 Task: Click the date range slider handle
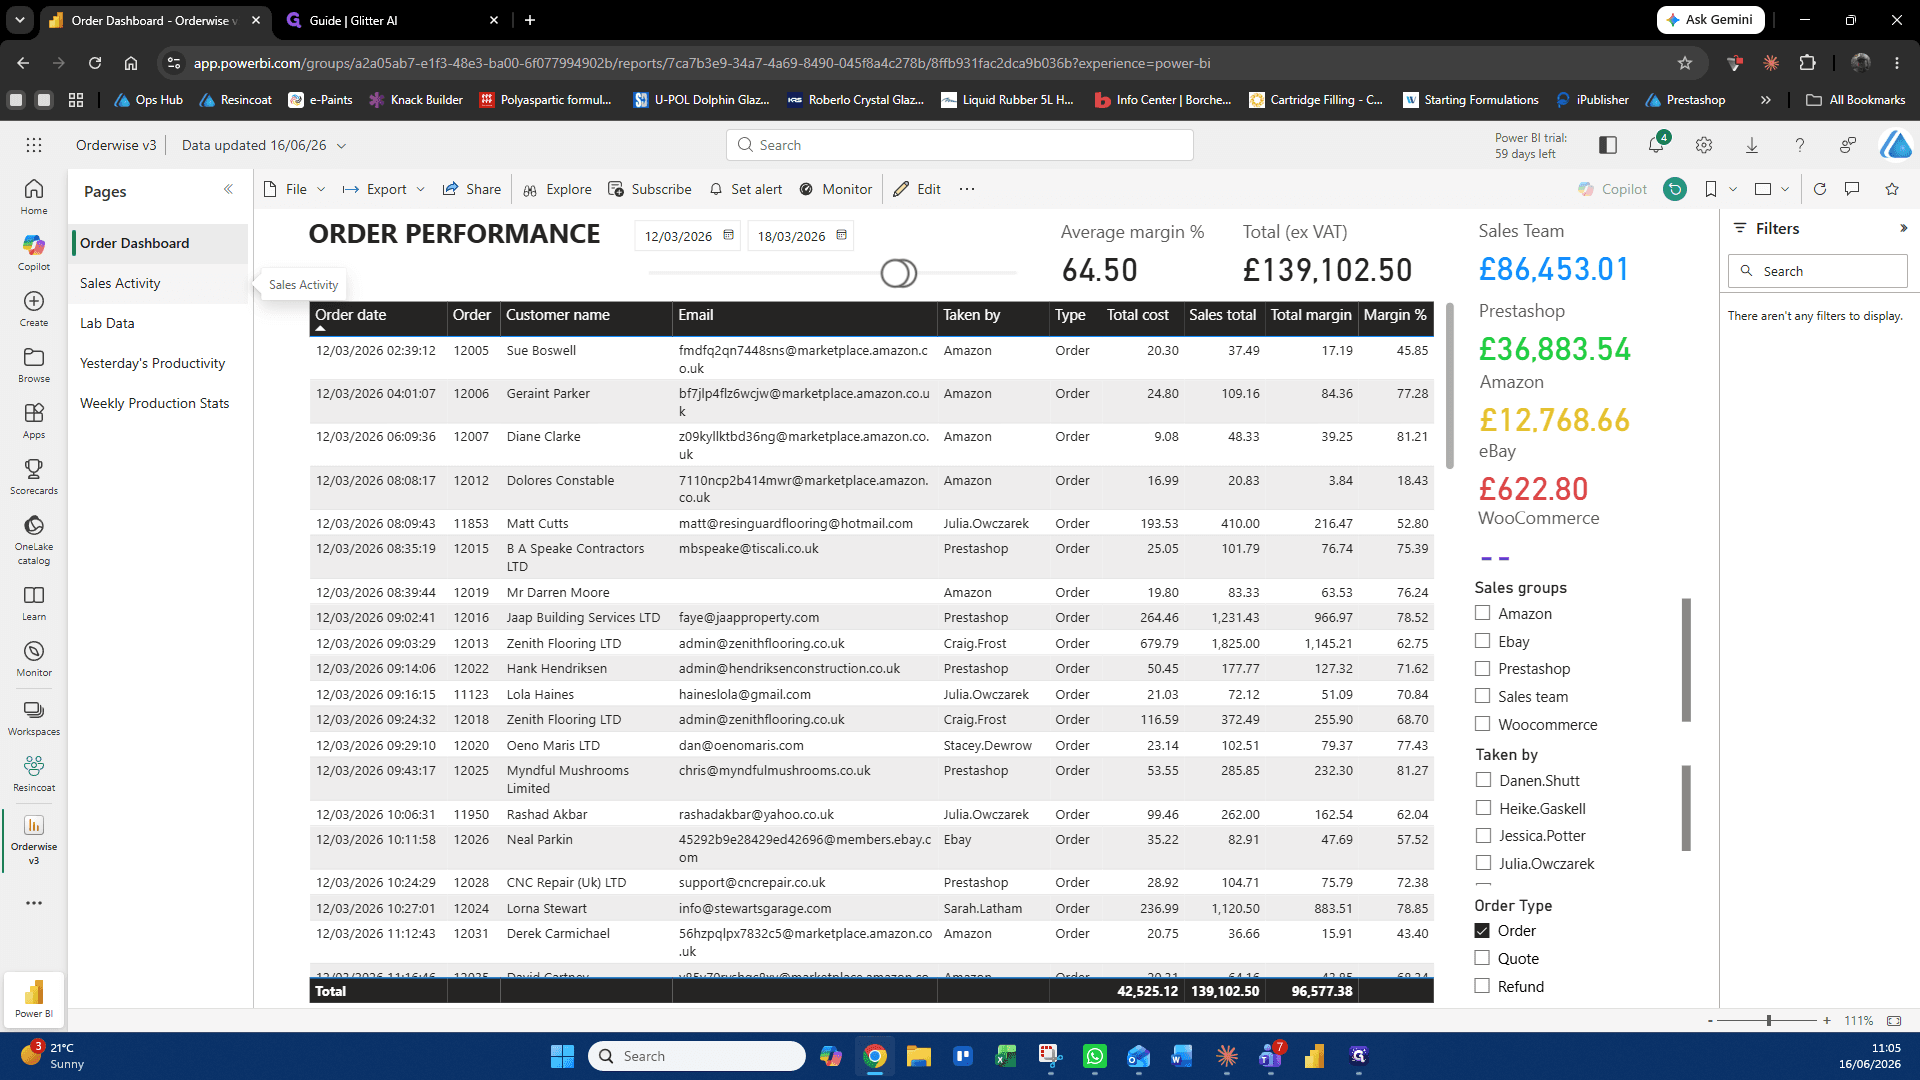[x=898, y=273]
